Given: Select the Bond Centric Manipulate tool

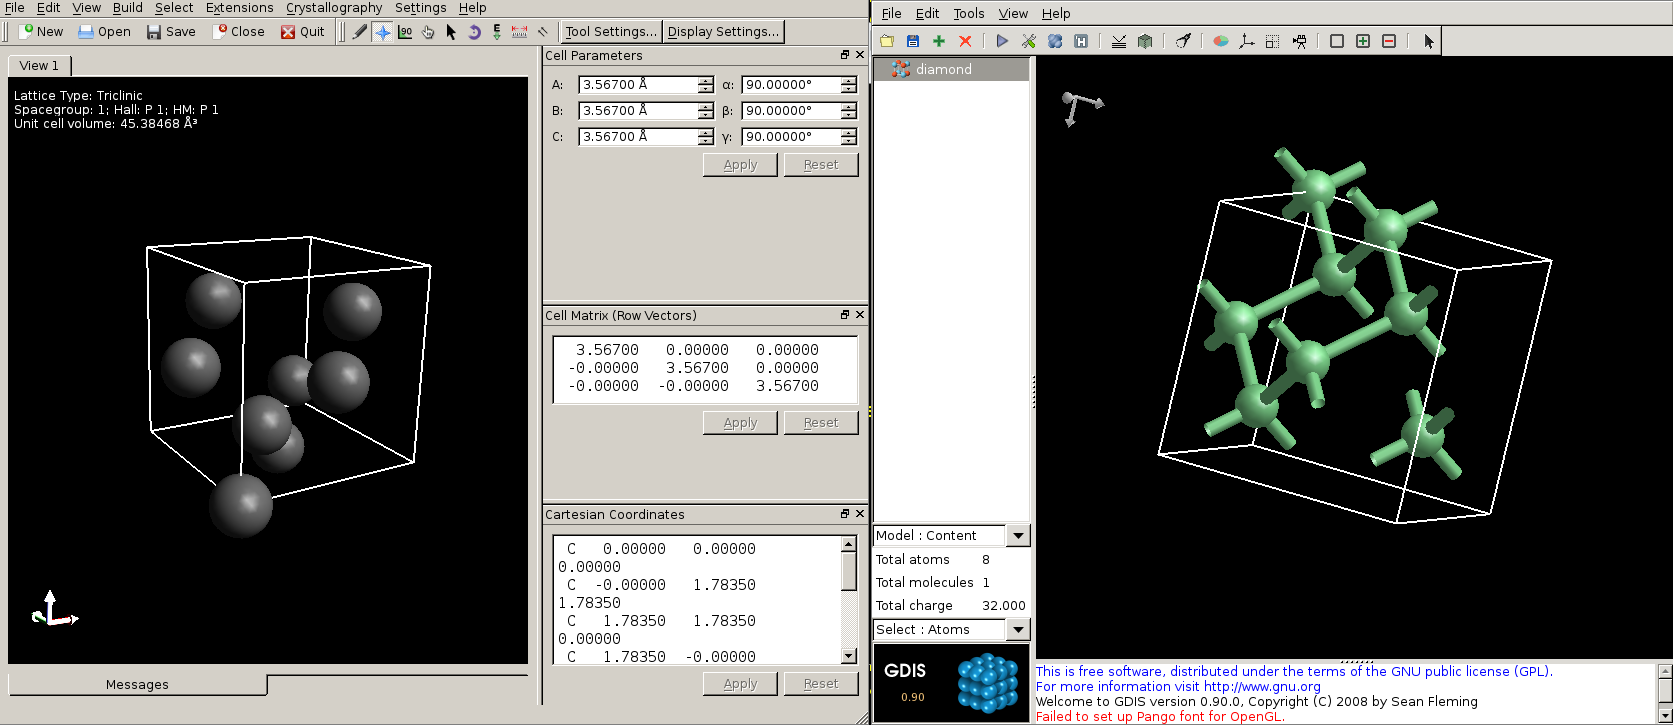Looking at the screenshot, I should pos(405,32).
